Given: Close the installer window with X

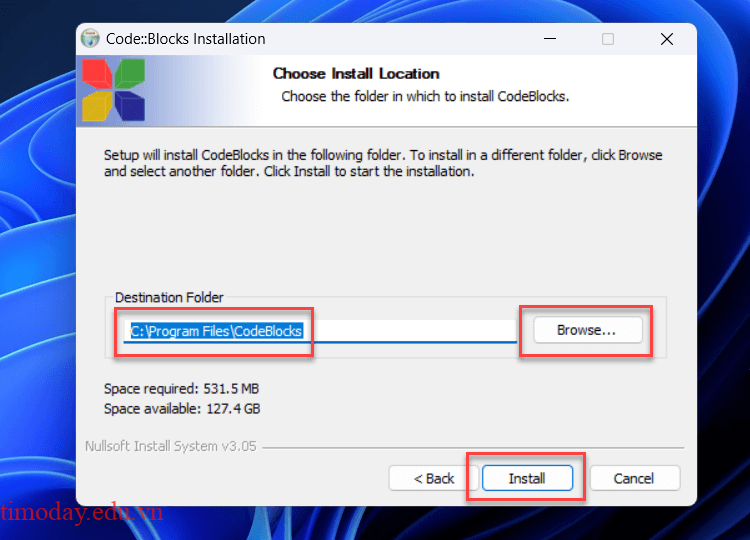Looking at the screenshot, I should tap(667, 39).
